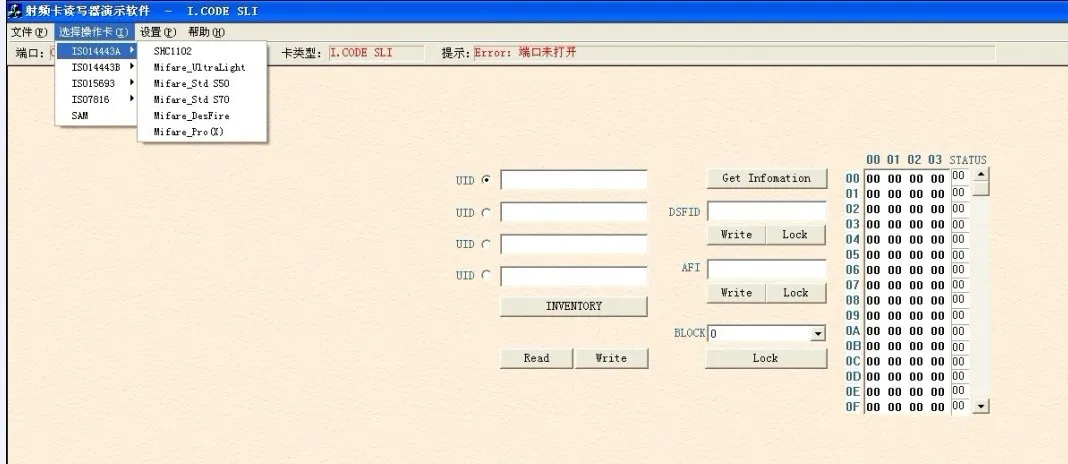
Task: Click the 提示 Error message field
Action: (734, 53)
